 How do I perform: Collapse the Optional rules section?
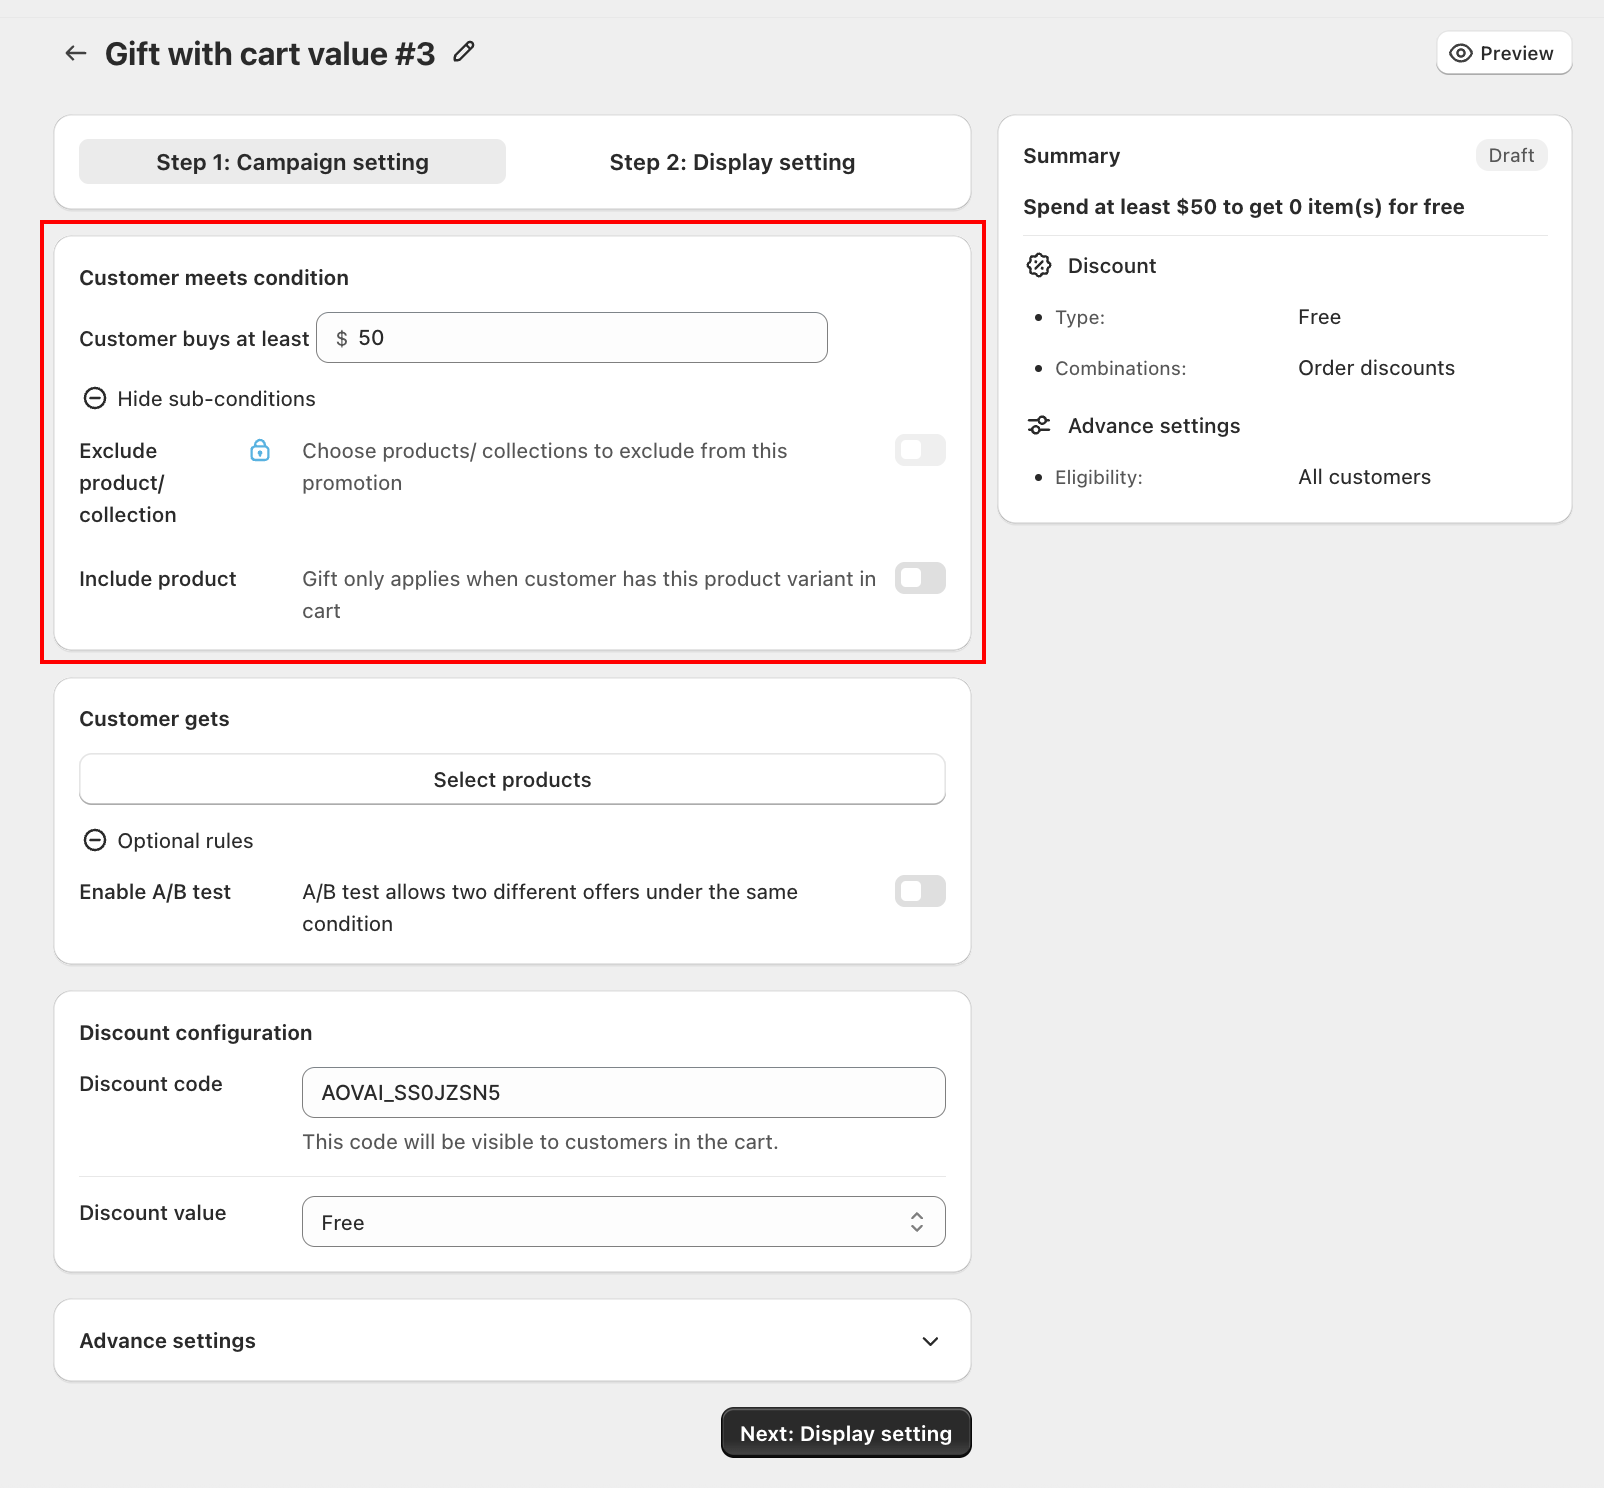(x=167, y=841)
